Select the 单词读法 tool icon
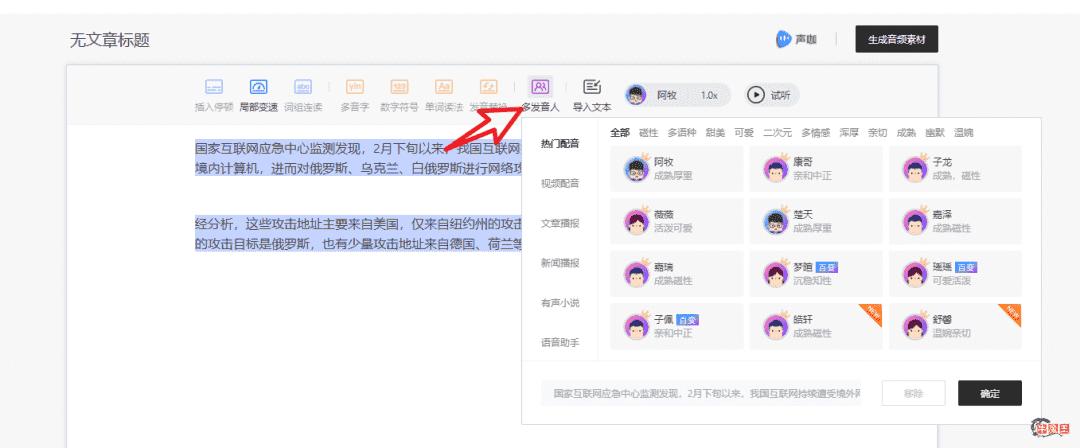The width and height of the screenshot is (1080, 448). (x=444, y=87)
